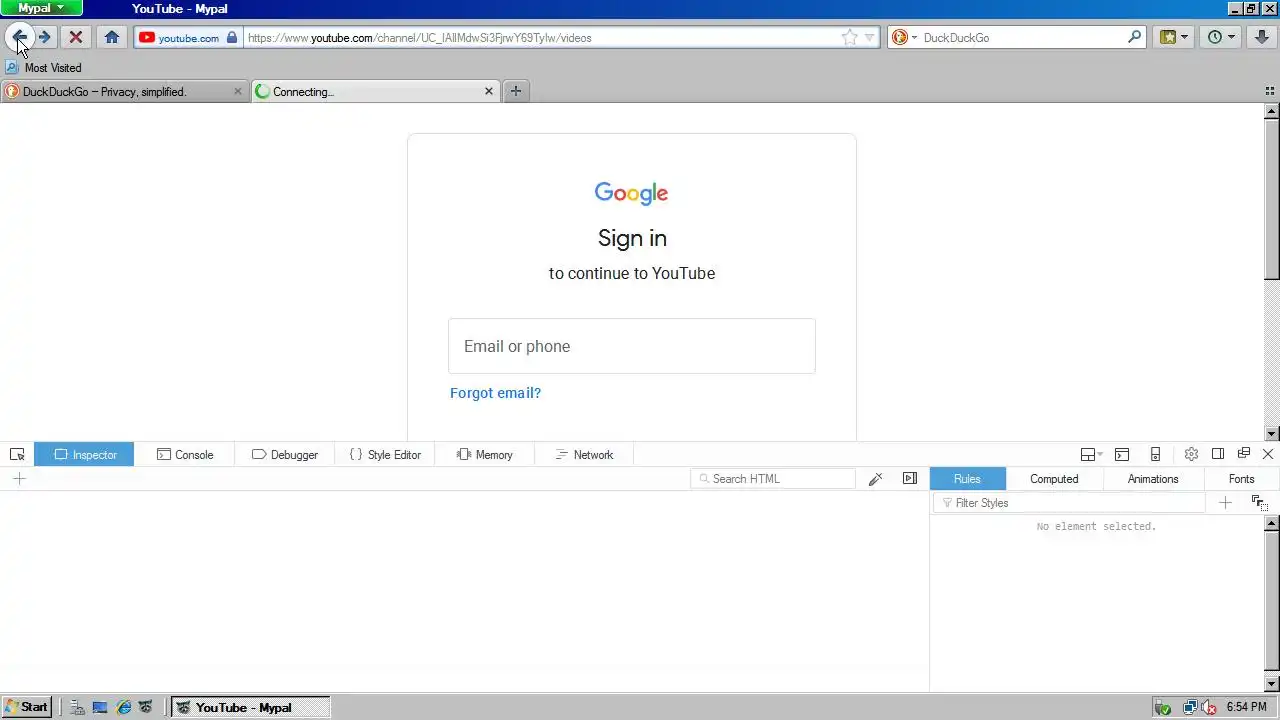
Task: Close the Connecting tab
Action: pyautogui.click(x=489, y=91)
